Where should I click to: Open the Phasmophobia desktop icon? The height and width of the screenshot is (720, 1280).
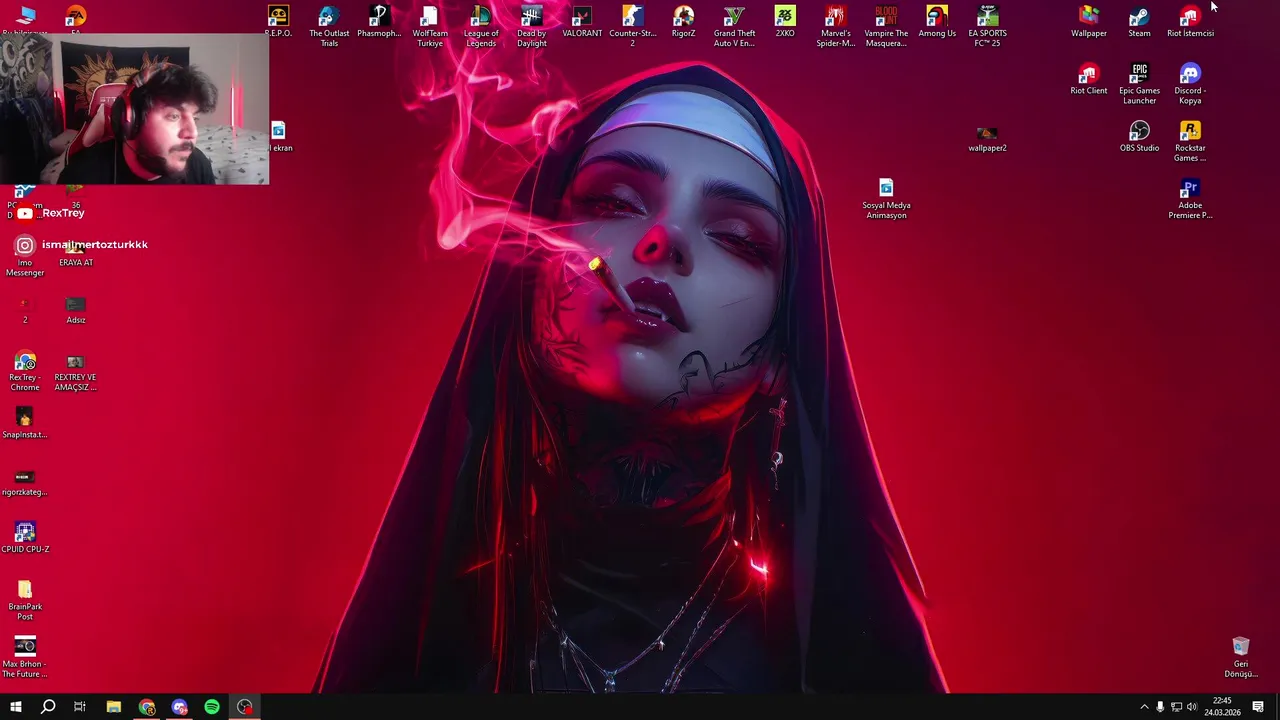click(379, 22)
